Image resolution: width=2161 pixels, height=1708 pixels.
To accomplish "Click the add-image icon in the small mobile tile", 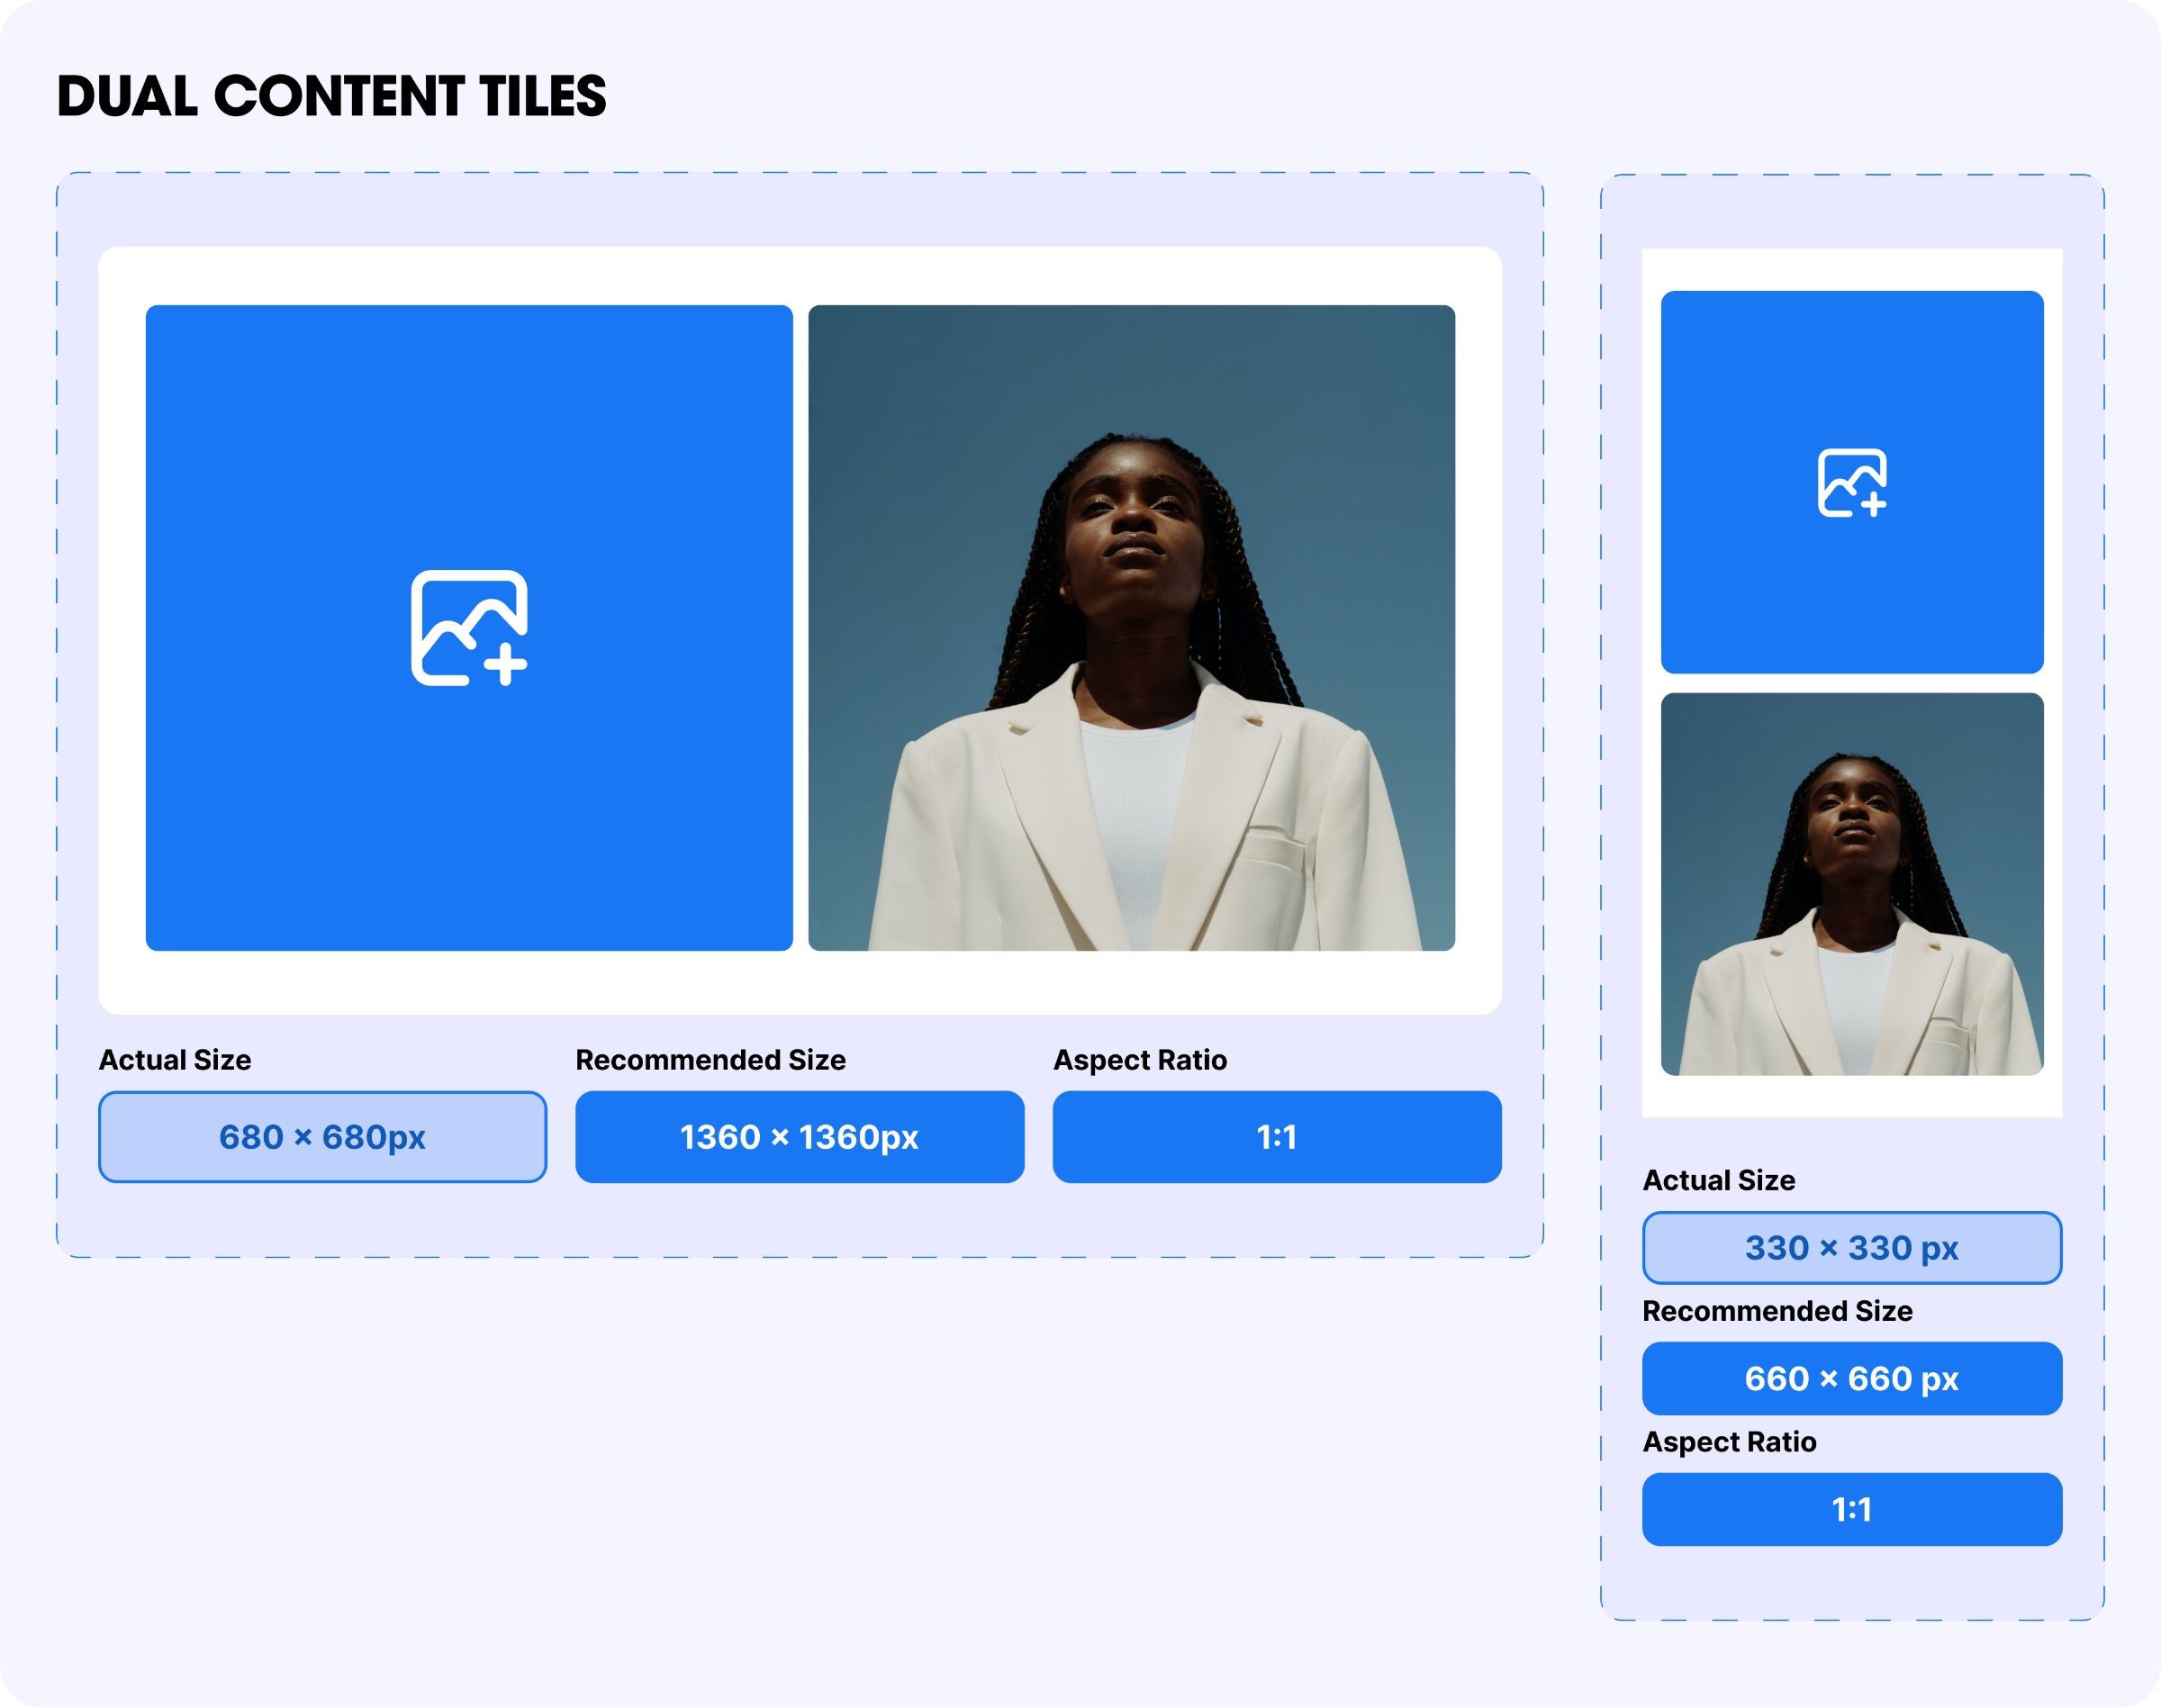I will [x=1852, y=483].
